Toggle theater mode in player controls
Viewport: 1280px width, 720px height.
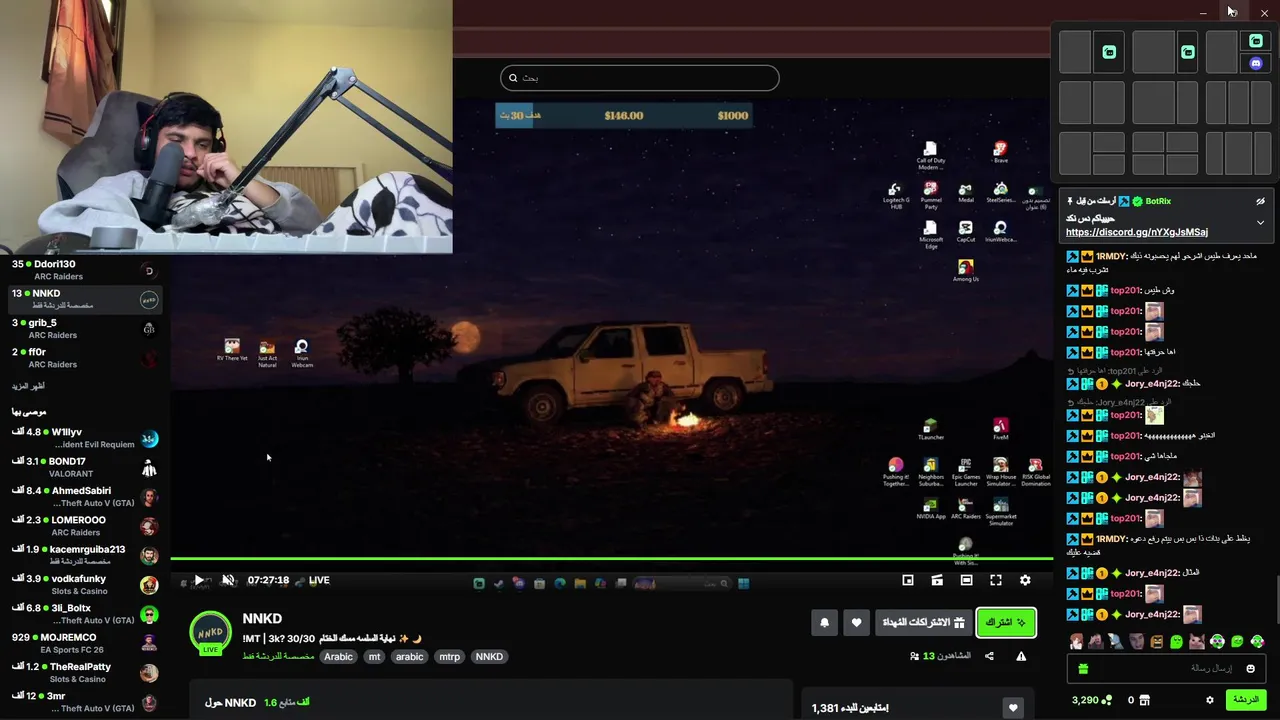pyautogui.click(x=966, y=580)
